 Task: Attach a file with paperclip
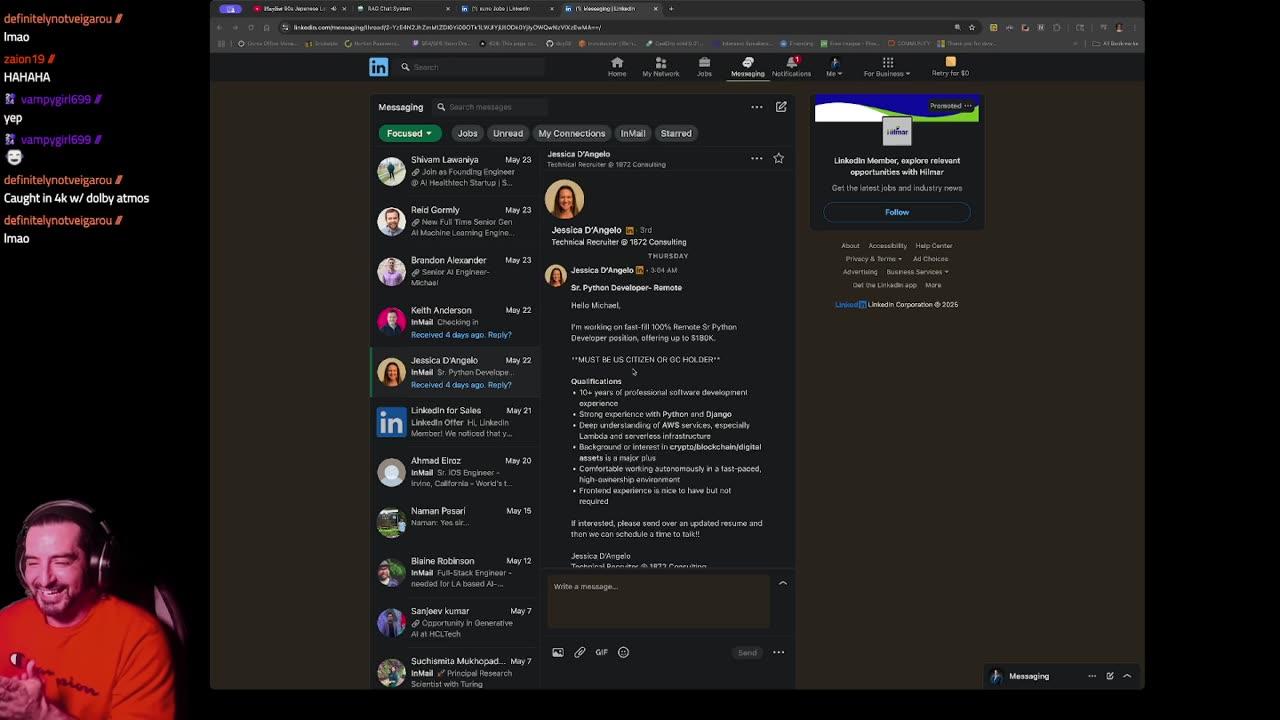[x=580, y=652]
